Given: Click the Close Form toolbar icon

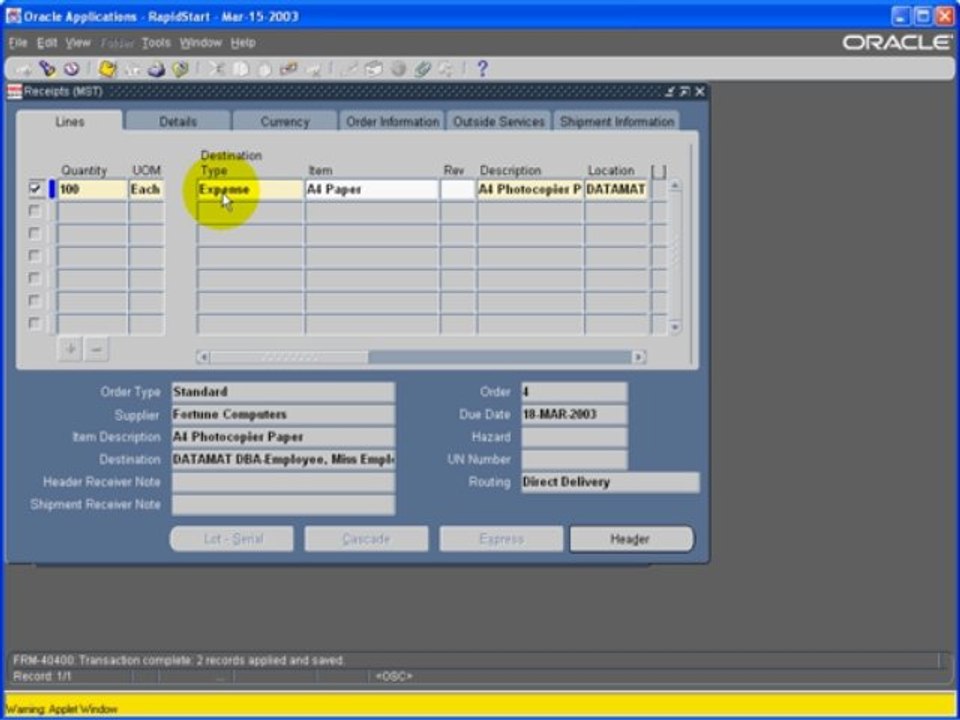Looking at the screenshot, I should click(x=180, y=69).
